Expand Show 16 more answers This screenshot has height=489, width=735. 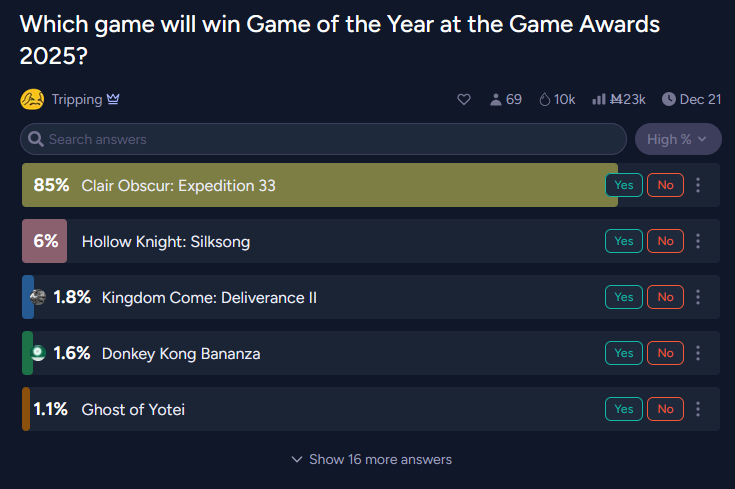[371, 459]
